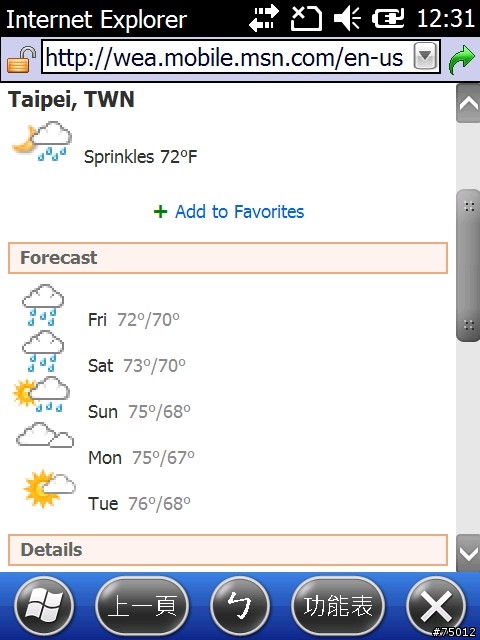Viewport: 480px width, 640px height.
Task: Click the scroll down arrow on scrollbar
Action: tap(468, 553)
